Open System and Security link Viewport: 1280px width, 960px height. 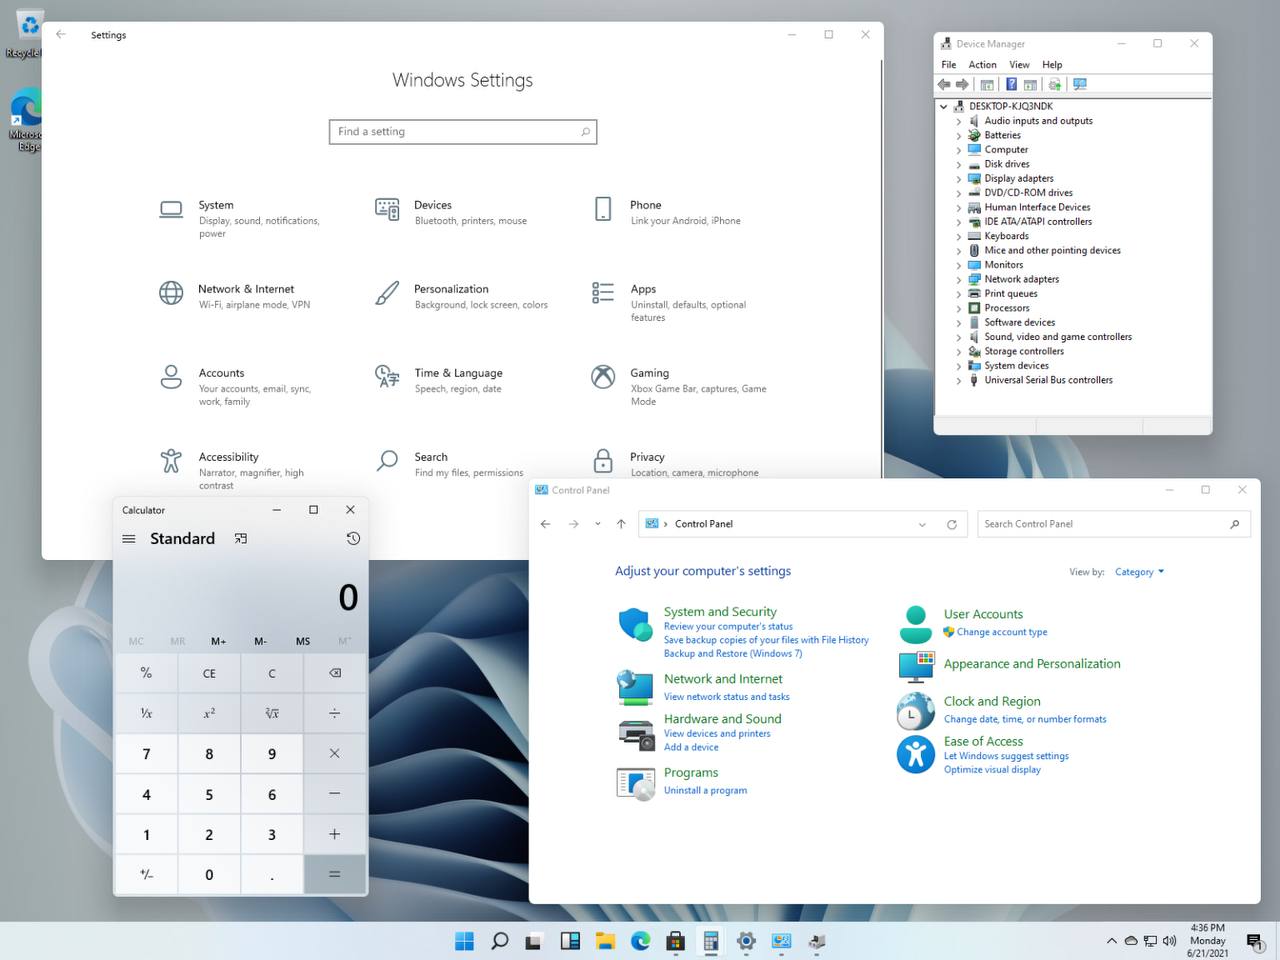(x=720, y=612)
